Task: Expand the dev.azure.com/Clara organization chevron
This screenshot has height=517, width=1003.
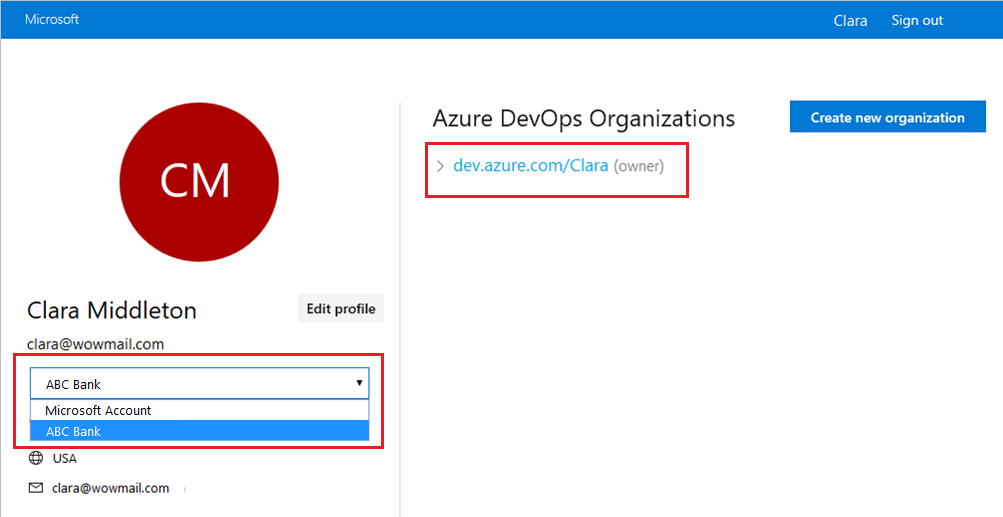Action: click(440, 166)
